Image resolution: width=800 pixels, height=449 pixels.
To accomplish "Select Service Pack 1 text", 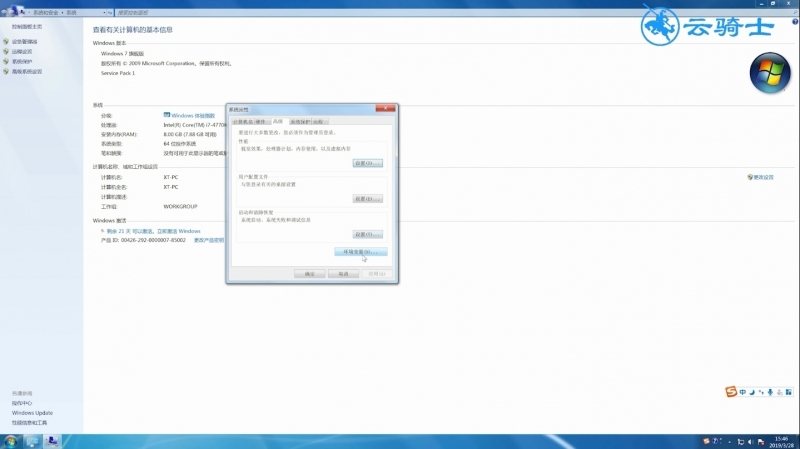I will [118, 73].
